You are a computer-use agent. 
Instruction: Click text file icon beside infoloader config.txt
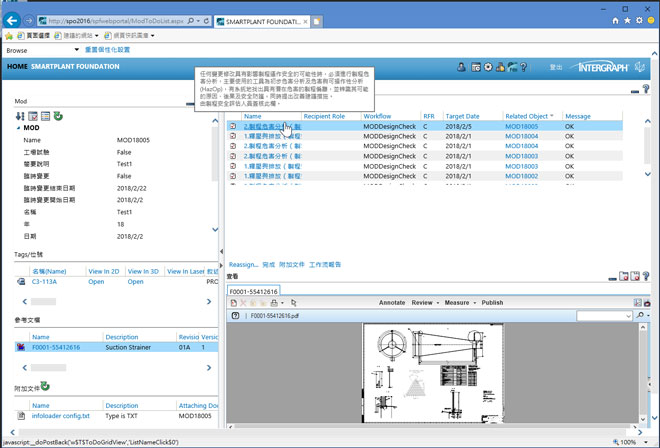pos(21,416)
